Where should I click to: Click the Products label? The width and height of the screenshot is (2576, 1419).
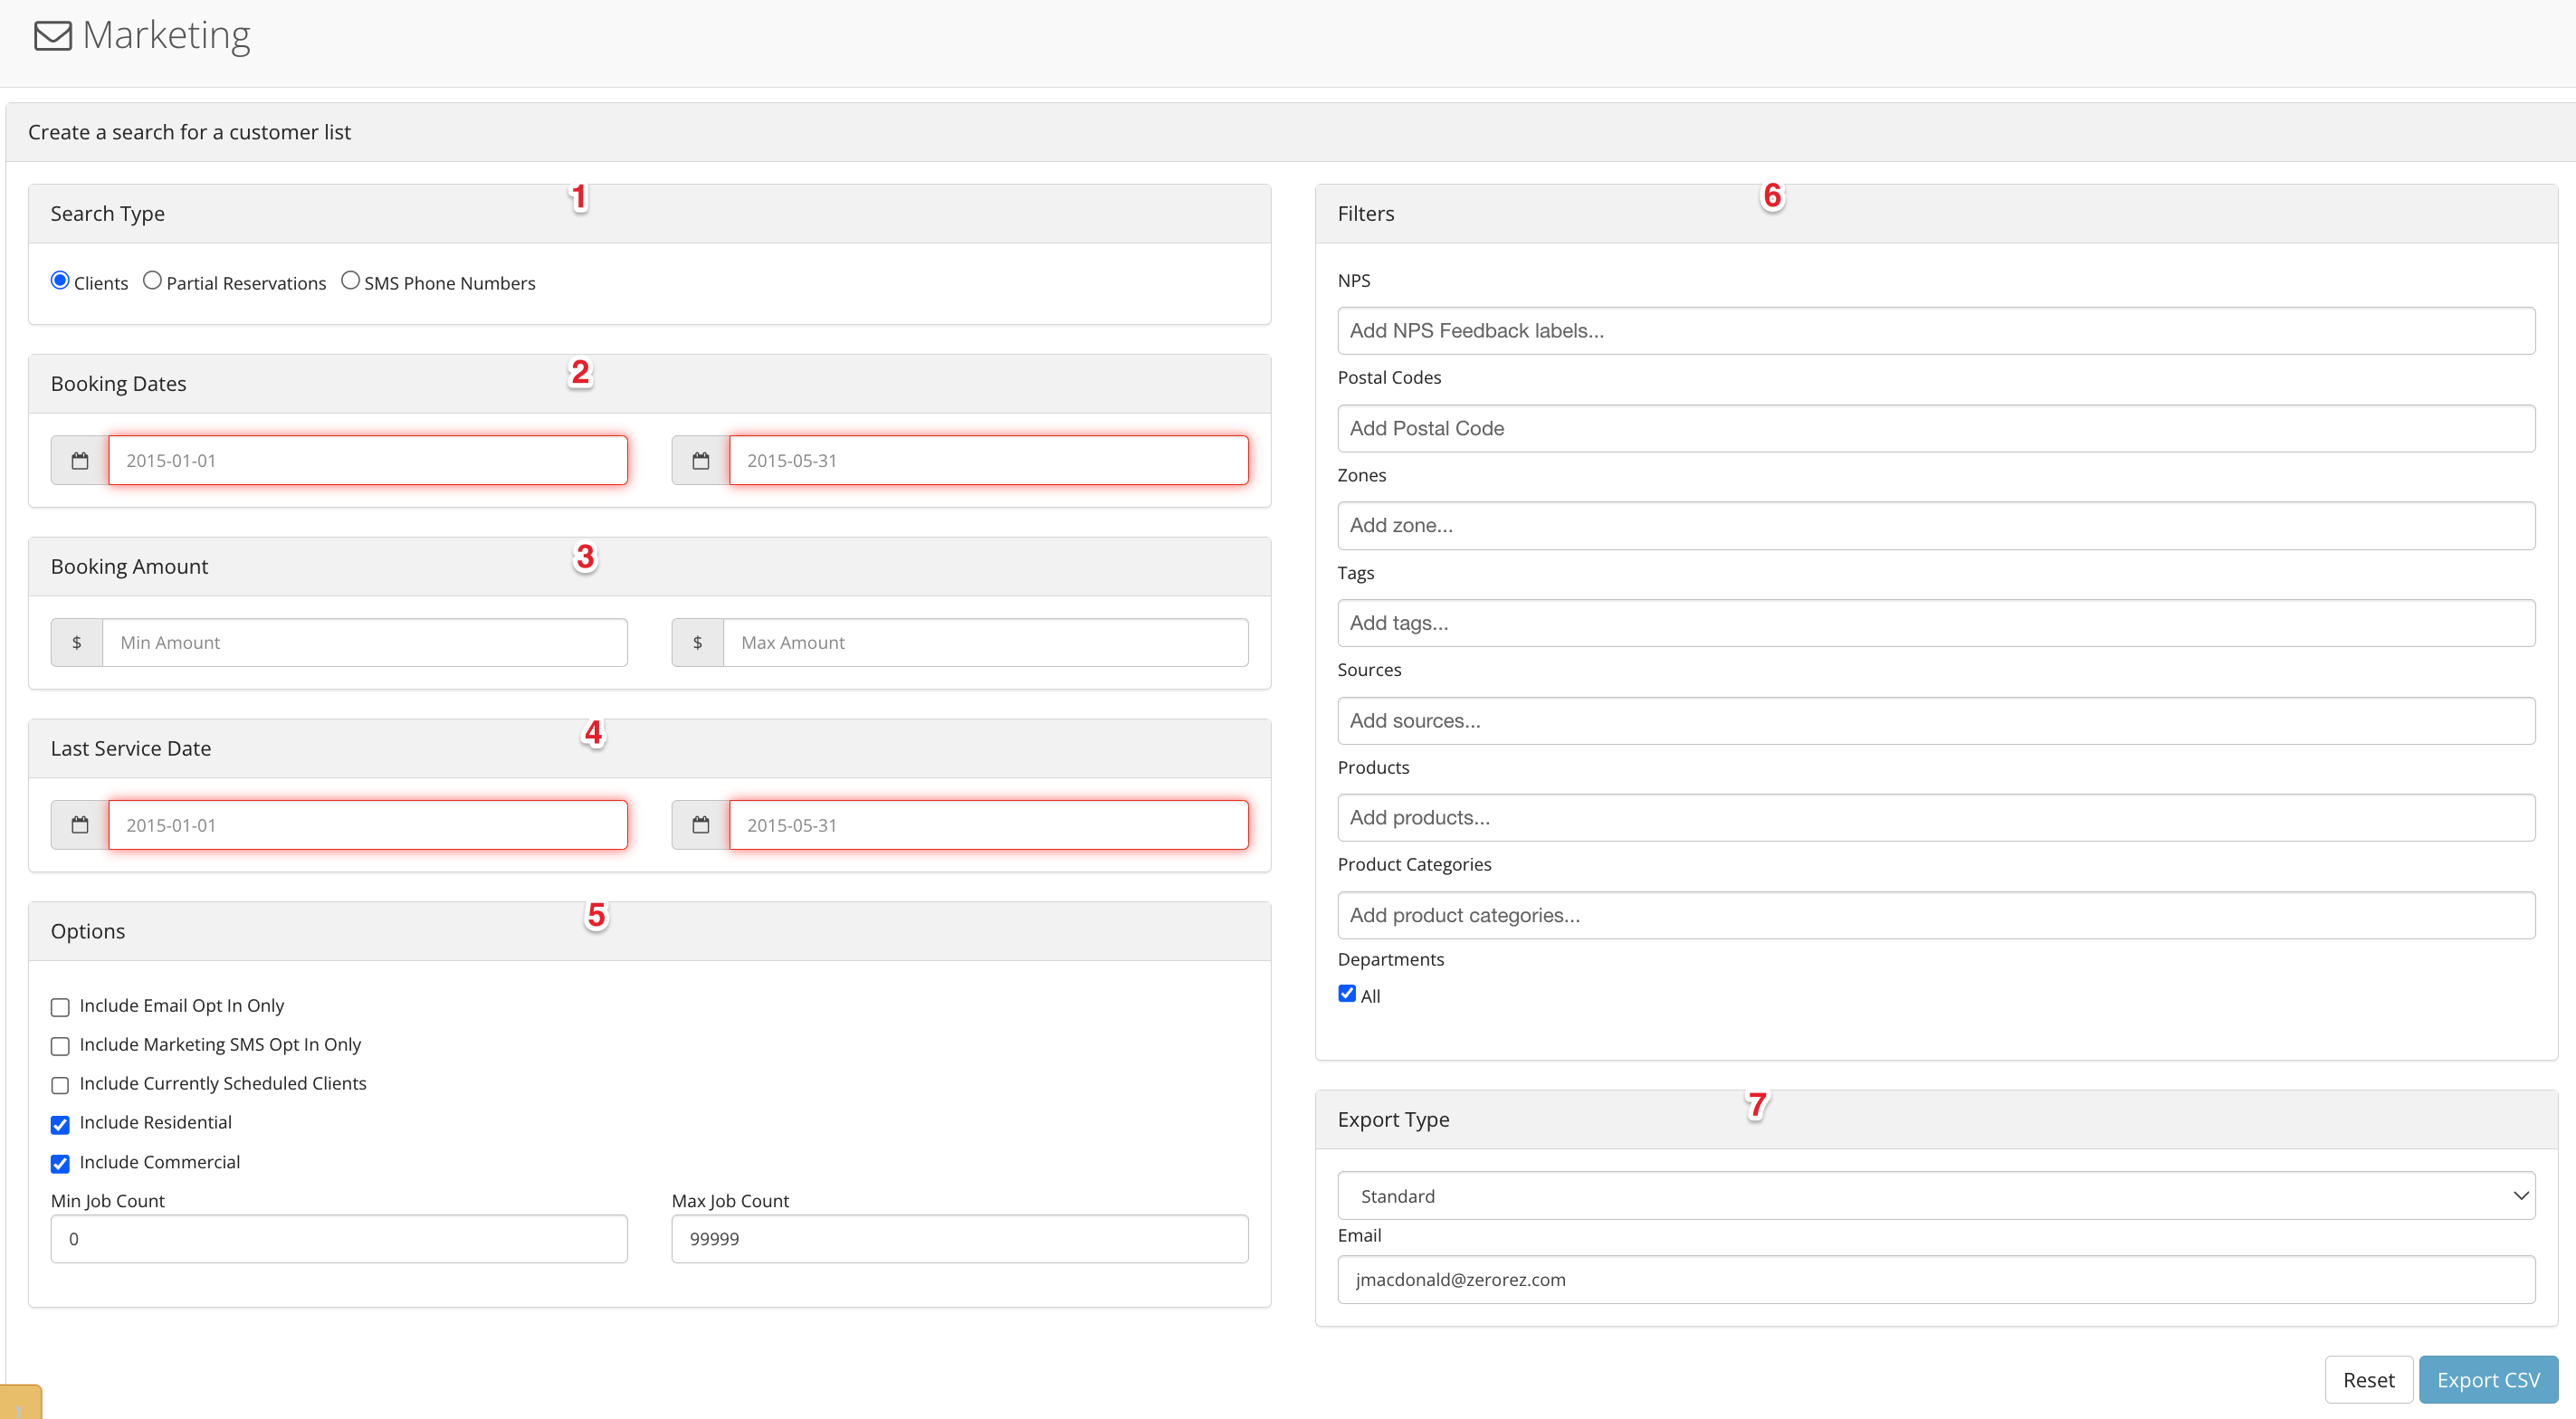(x=1373, y=767)
